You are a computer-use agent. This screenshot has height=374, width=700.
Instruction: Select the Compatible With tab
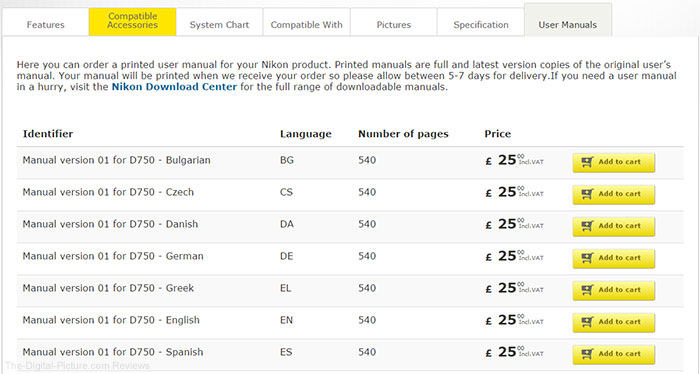click(x=306, y=25)
